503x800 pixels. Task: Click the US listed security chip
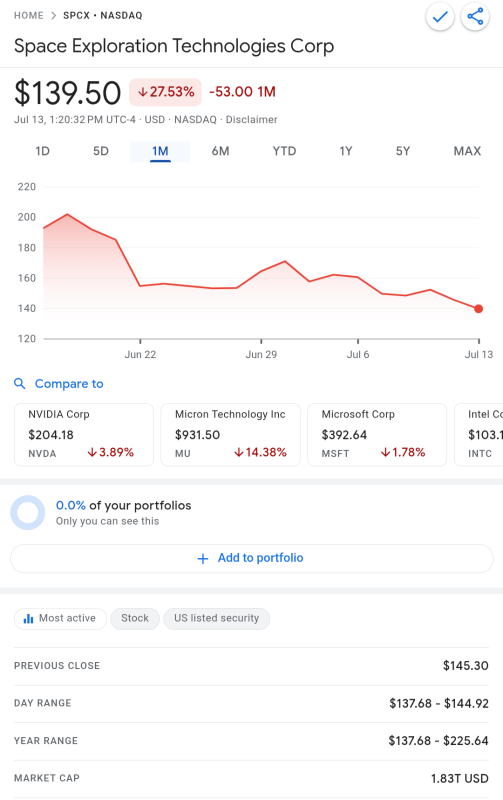pyautogui.click(x=216, y=618)
